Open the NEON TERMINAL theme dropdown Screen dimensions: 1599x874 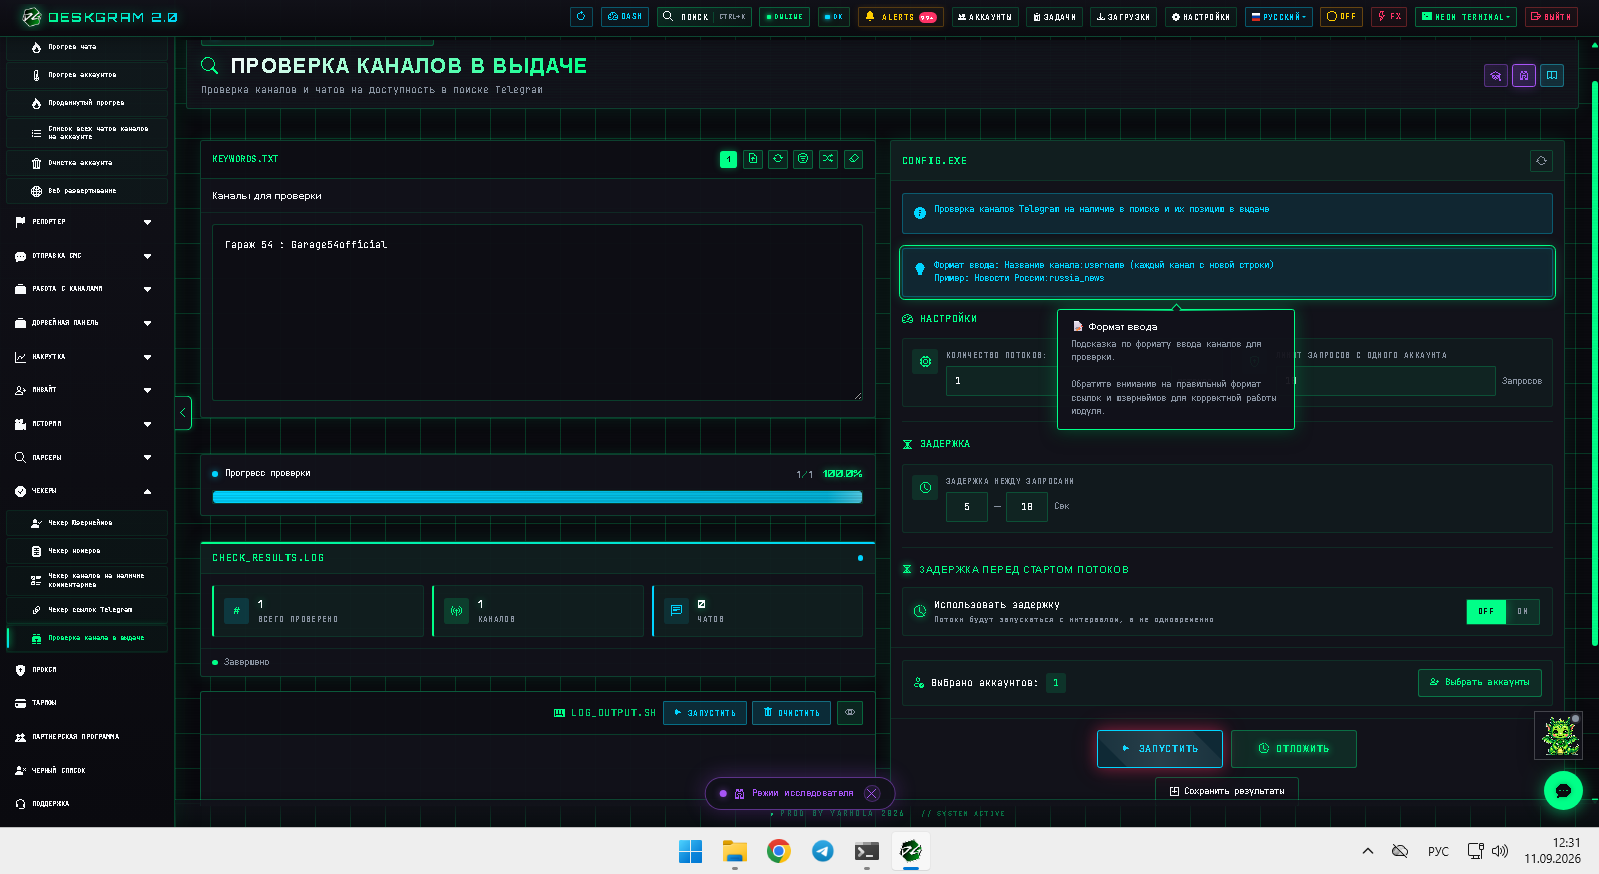coord(1467,17)
